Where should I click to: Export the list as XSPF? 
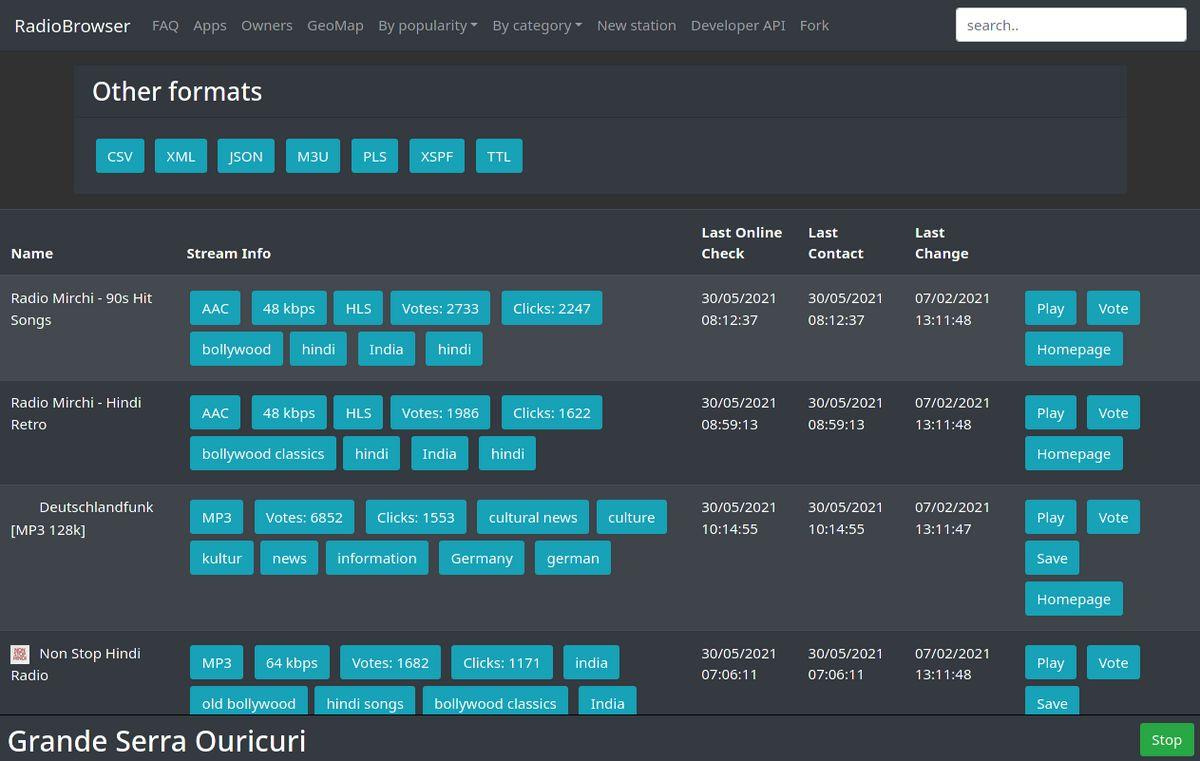pos(437,157)
